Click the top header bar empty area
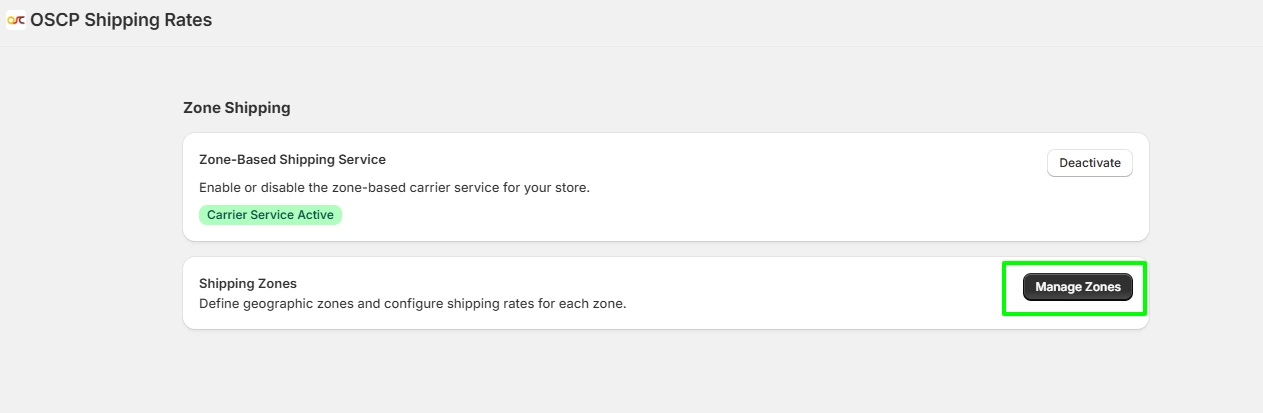 700,22
